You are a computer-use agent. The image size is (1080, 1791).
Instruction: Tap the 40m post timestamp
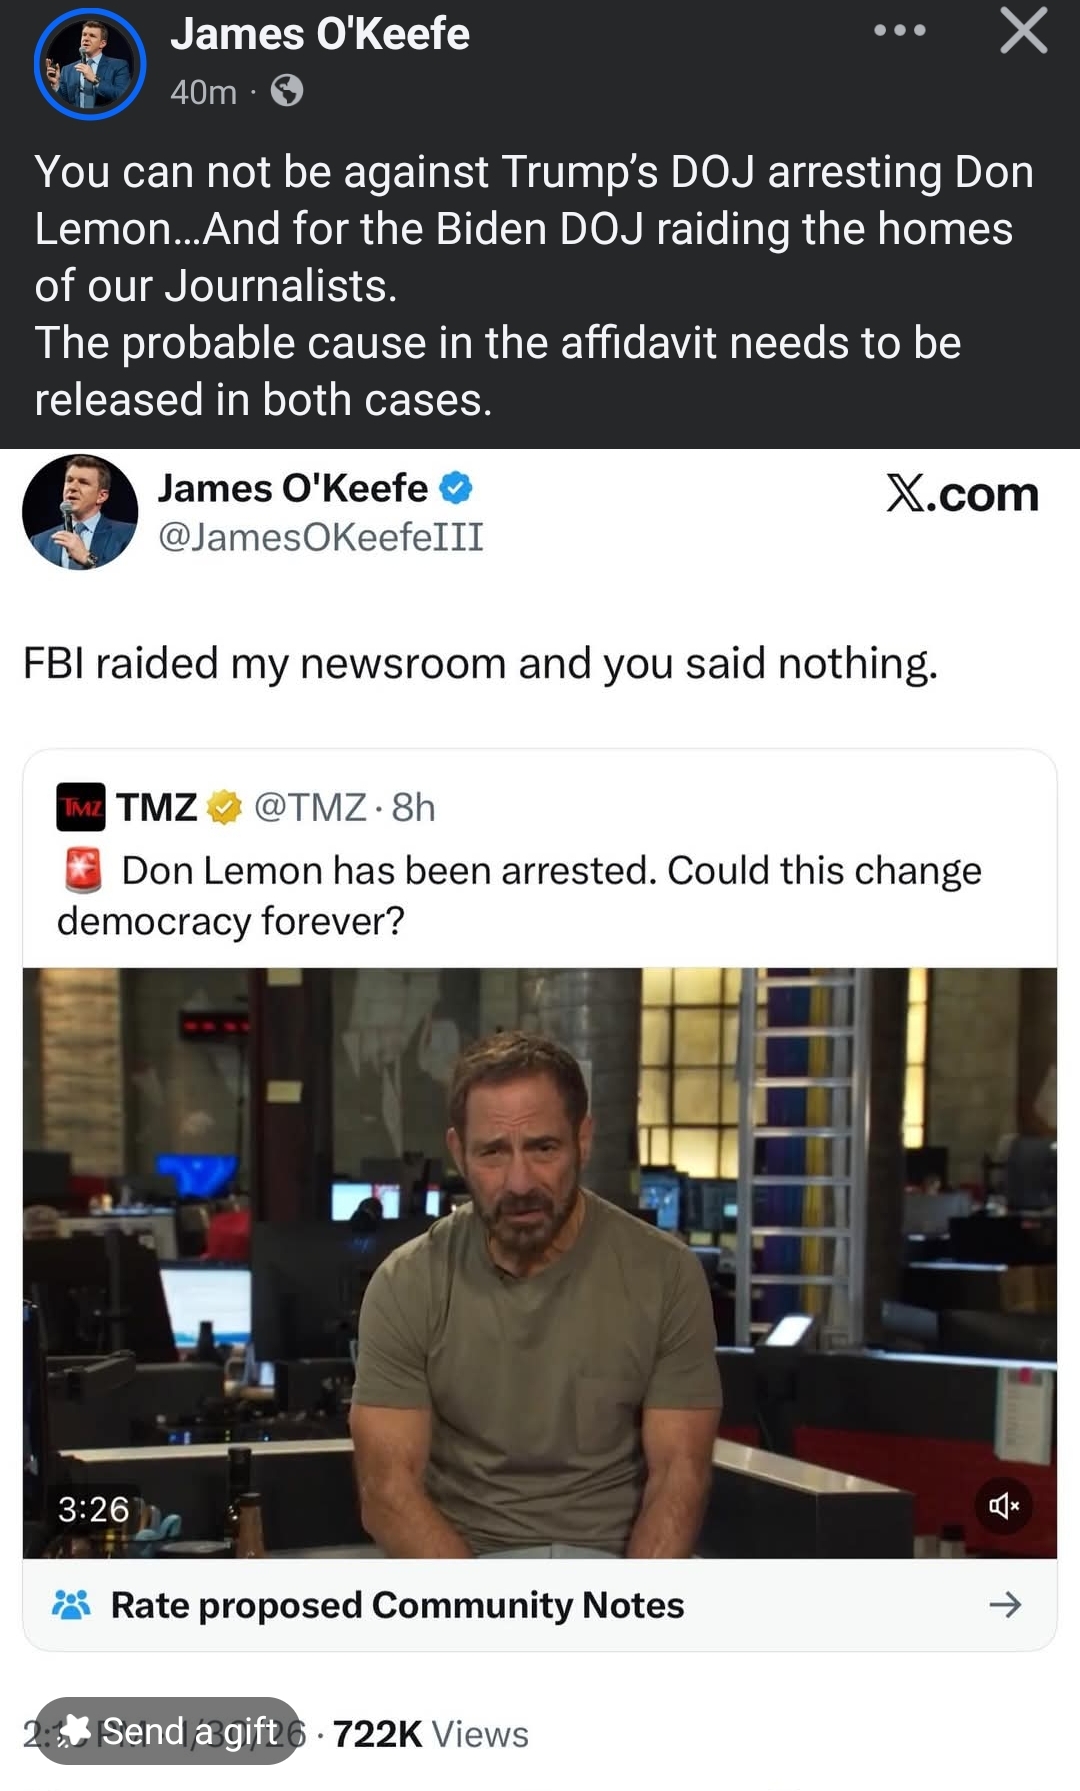203,92
